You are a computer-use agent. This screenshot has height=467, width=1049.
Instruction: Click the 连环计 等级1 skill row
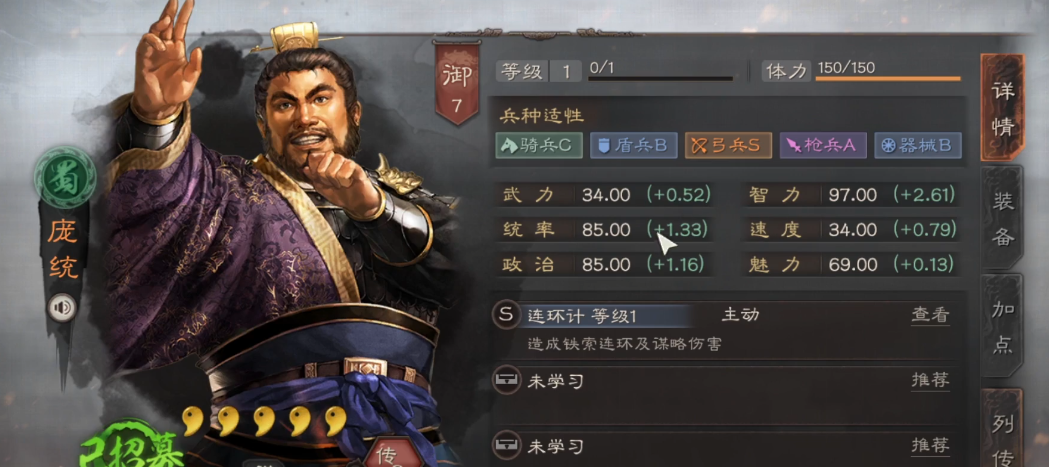728,316
